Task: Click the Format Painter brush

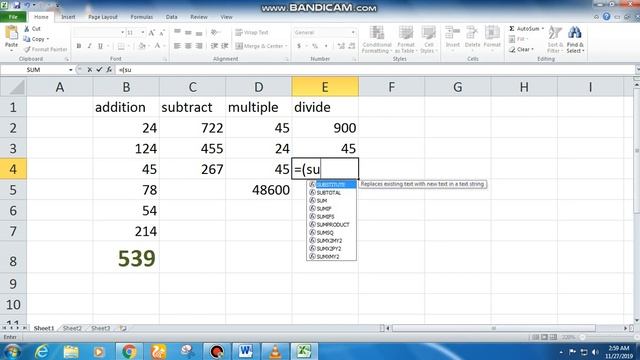Action: point(27,49)
